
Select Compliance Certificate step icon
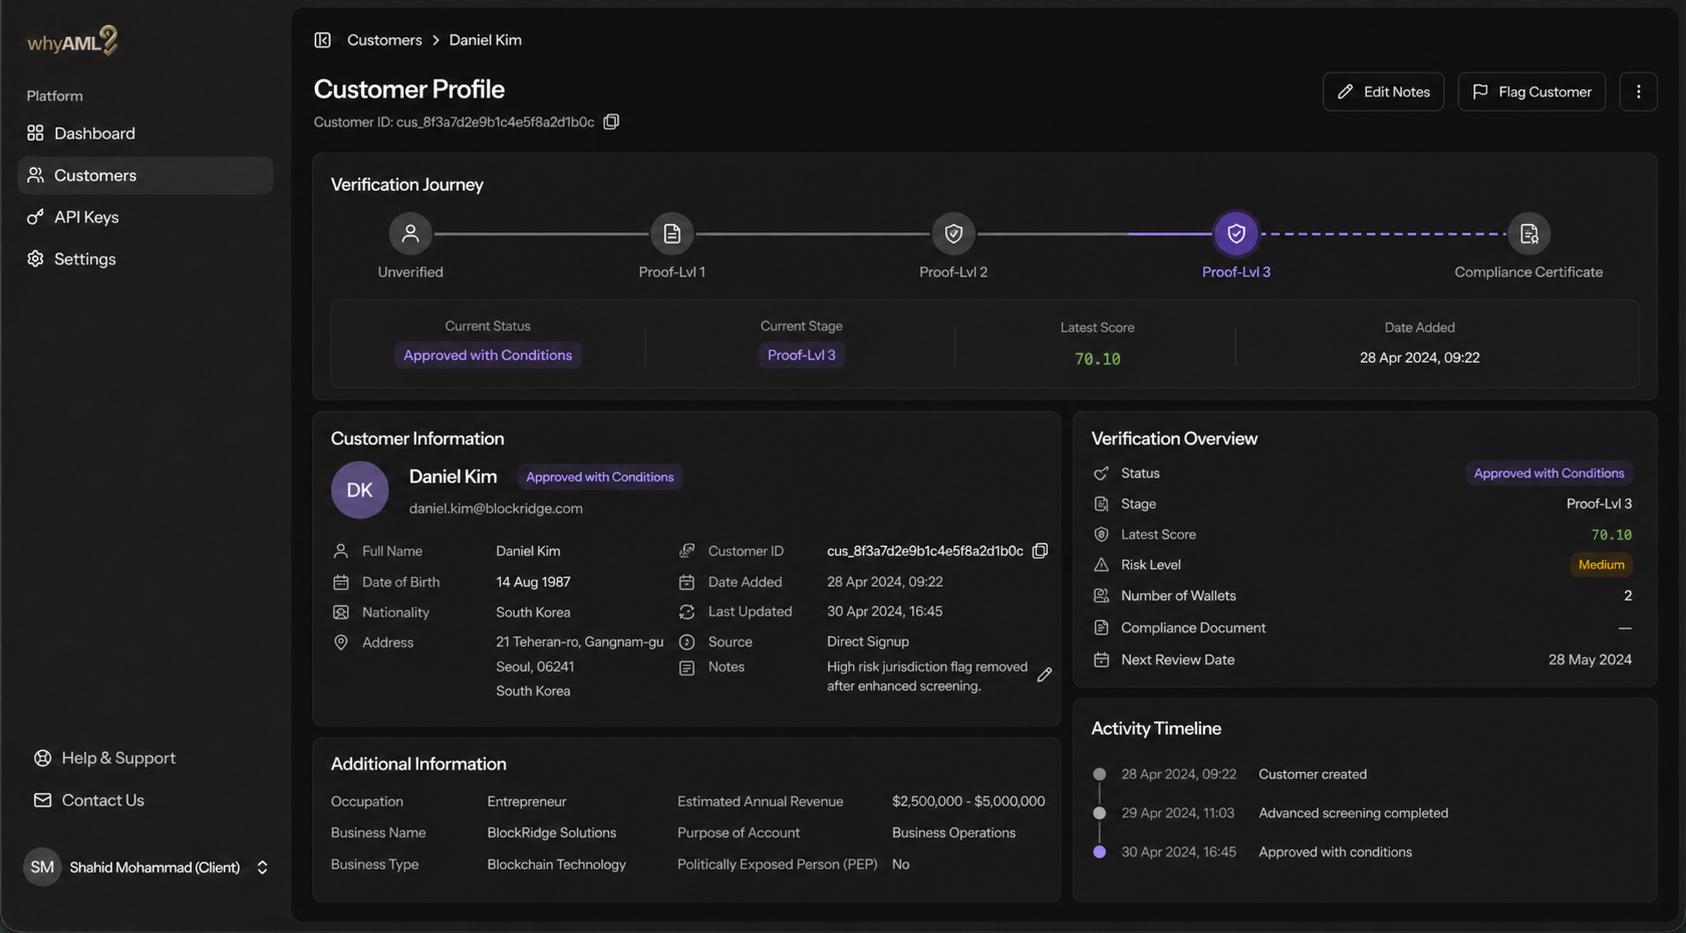[1528, 234]
